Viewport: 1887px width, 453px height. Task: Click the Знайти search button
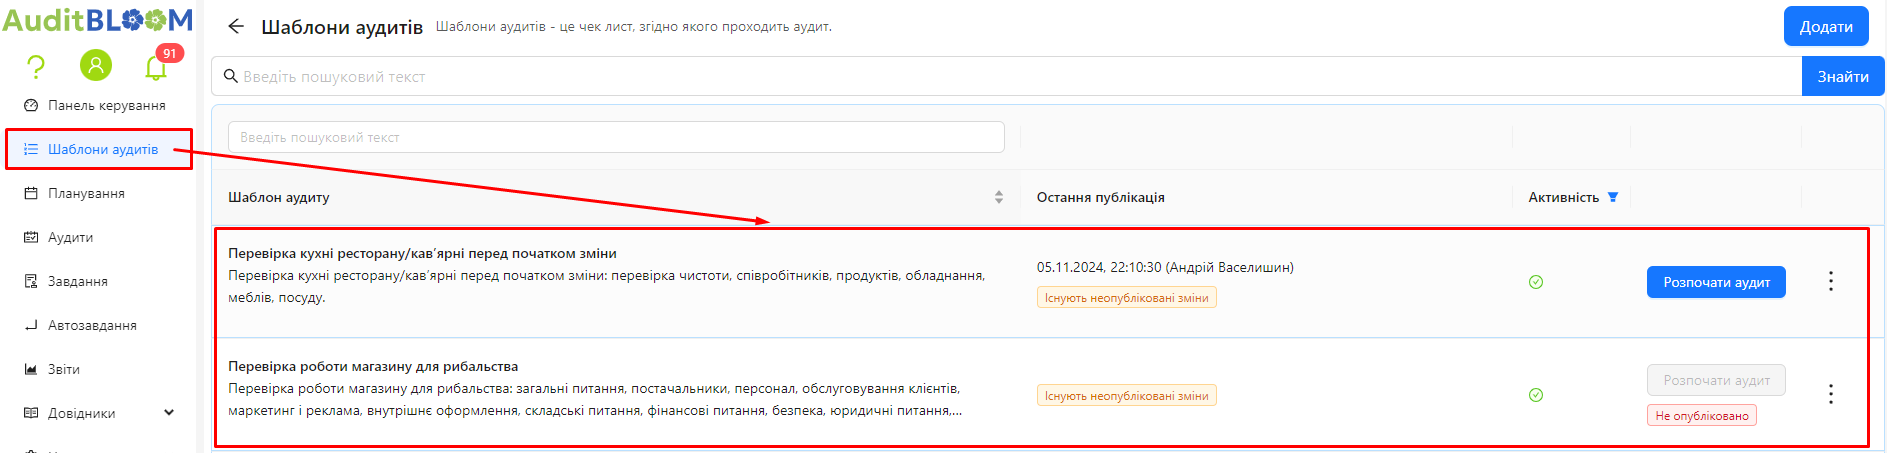[x=1843, y=76]
